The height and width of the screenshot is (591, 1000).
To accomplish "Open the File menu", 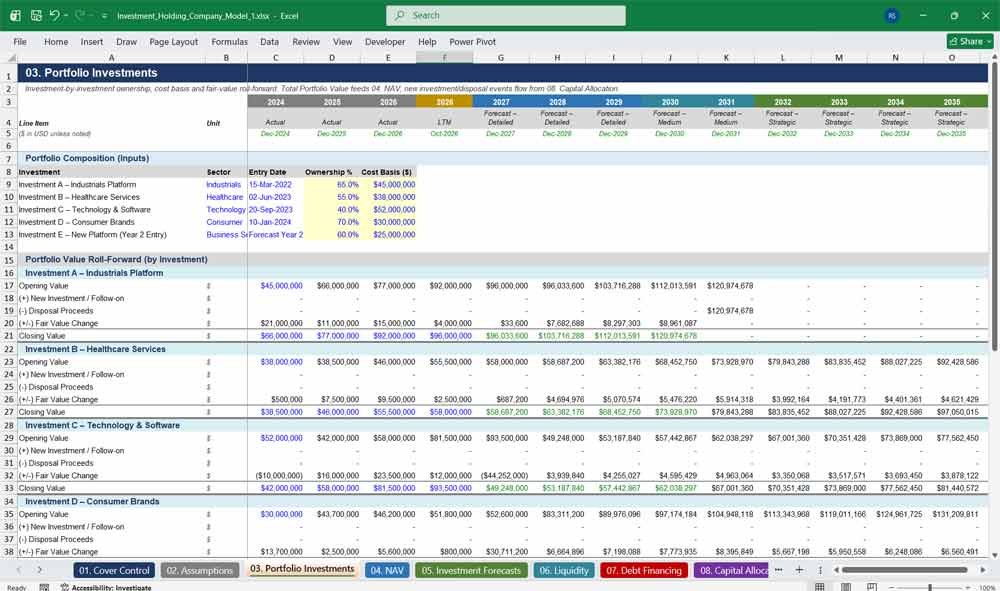I will (x=20, y=41).
